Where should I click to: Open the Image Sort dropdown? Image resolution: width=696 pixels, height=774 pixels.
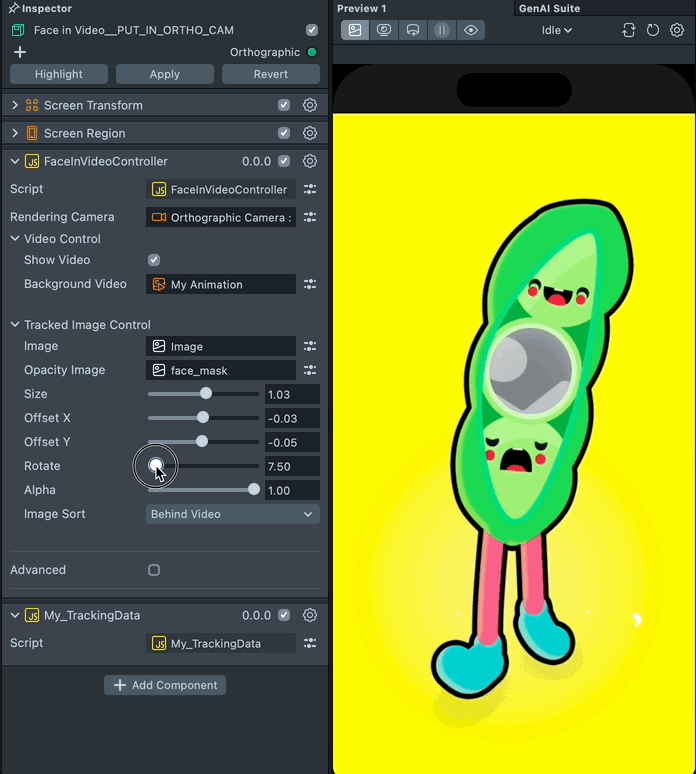click(232, 514)
